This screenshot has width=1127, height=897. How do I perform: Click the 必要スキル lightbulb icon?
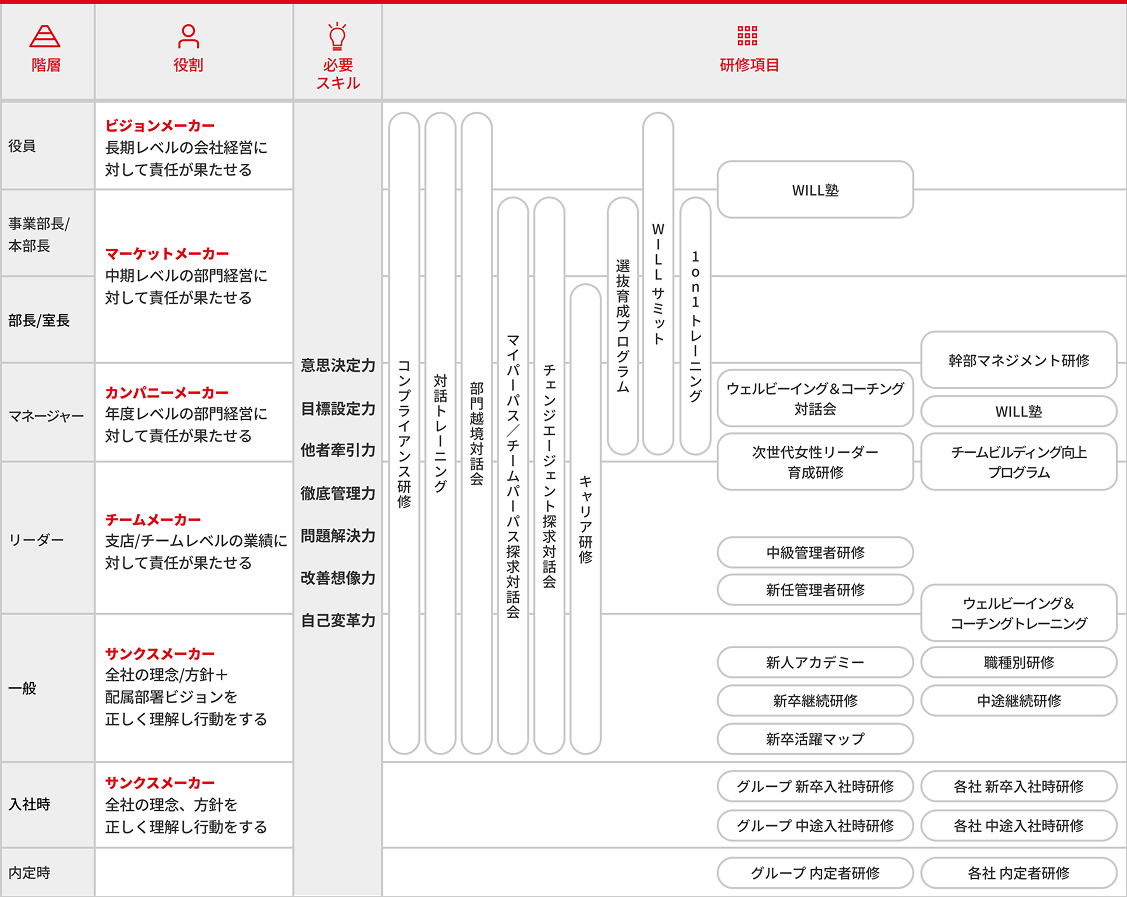[x=337, y=38]
